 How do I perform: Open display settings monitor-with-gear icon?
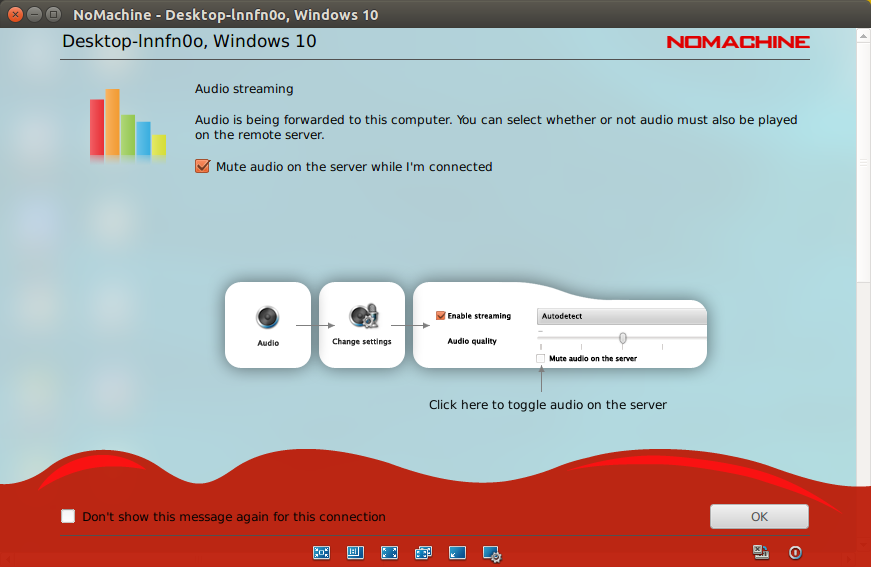(x=492, y=553)
